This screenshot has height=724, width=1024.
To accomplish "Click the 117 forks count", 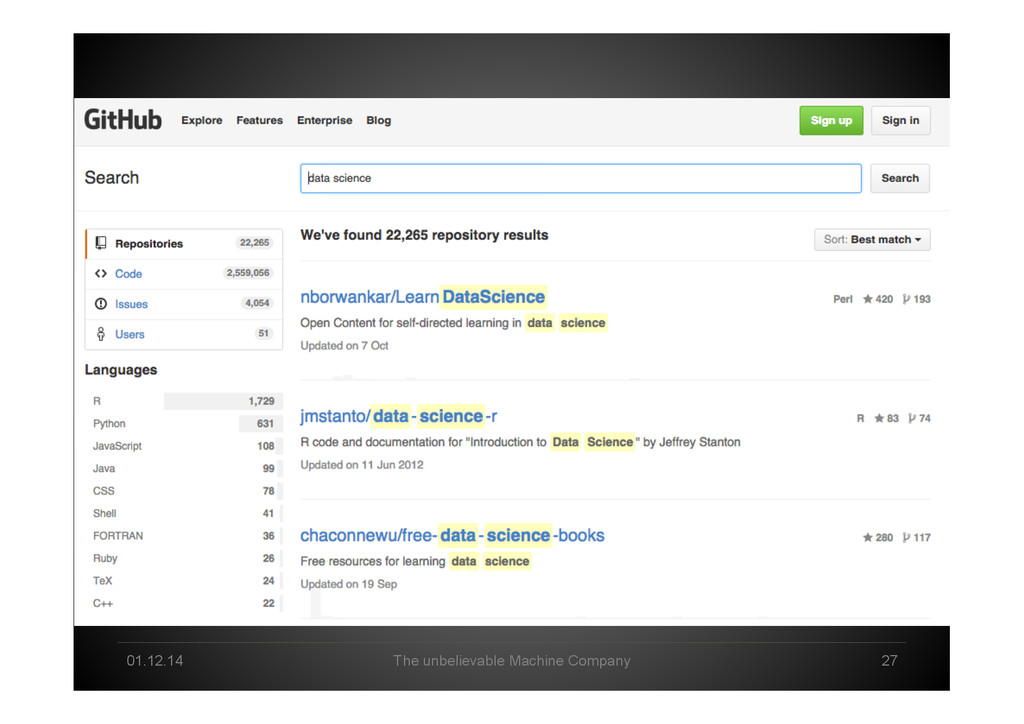I will (921, 537).
